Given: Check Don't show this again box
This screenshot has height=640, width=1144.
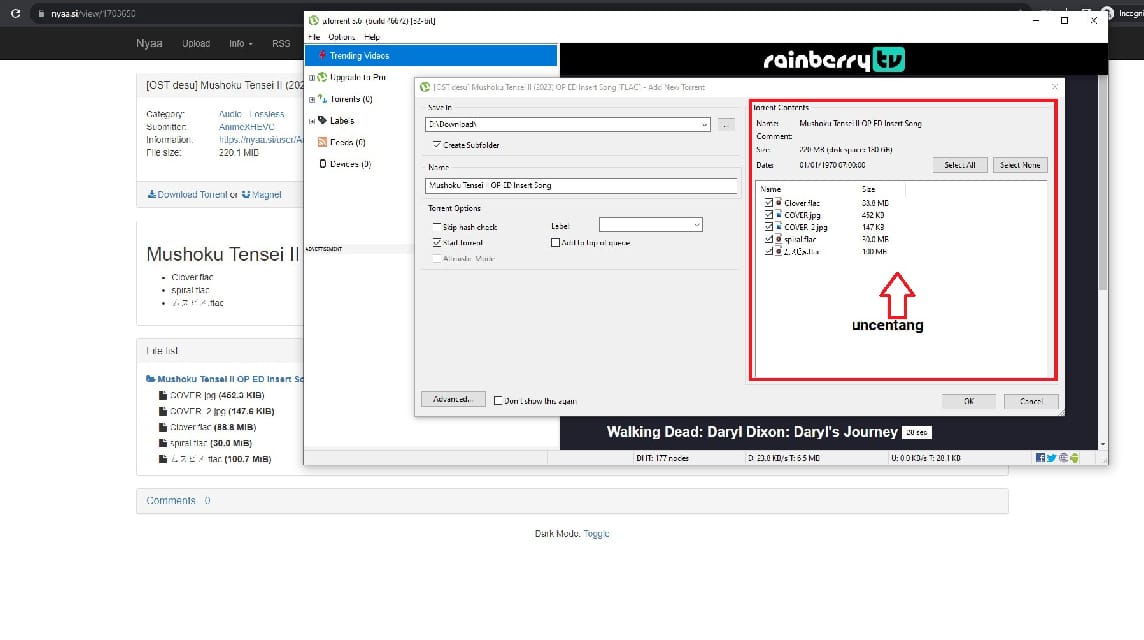Looking at the screenshot, I should tap(498, 401).
